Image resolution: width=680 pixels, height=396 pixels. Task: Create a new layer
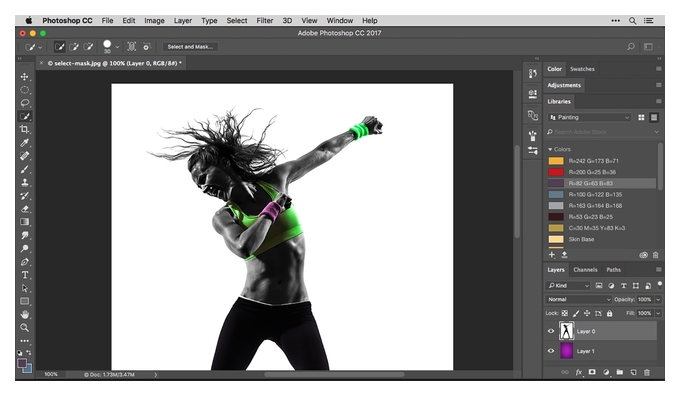pyautogui.click(x=633, y=372)
